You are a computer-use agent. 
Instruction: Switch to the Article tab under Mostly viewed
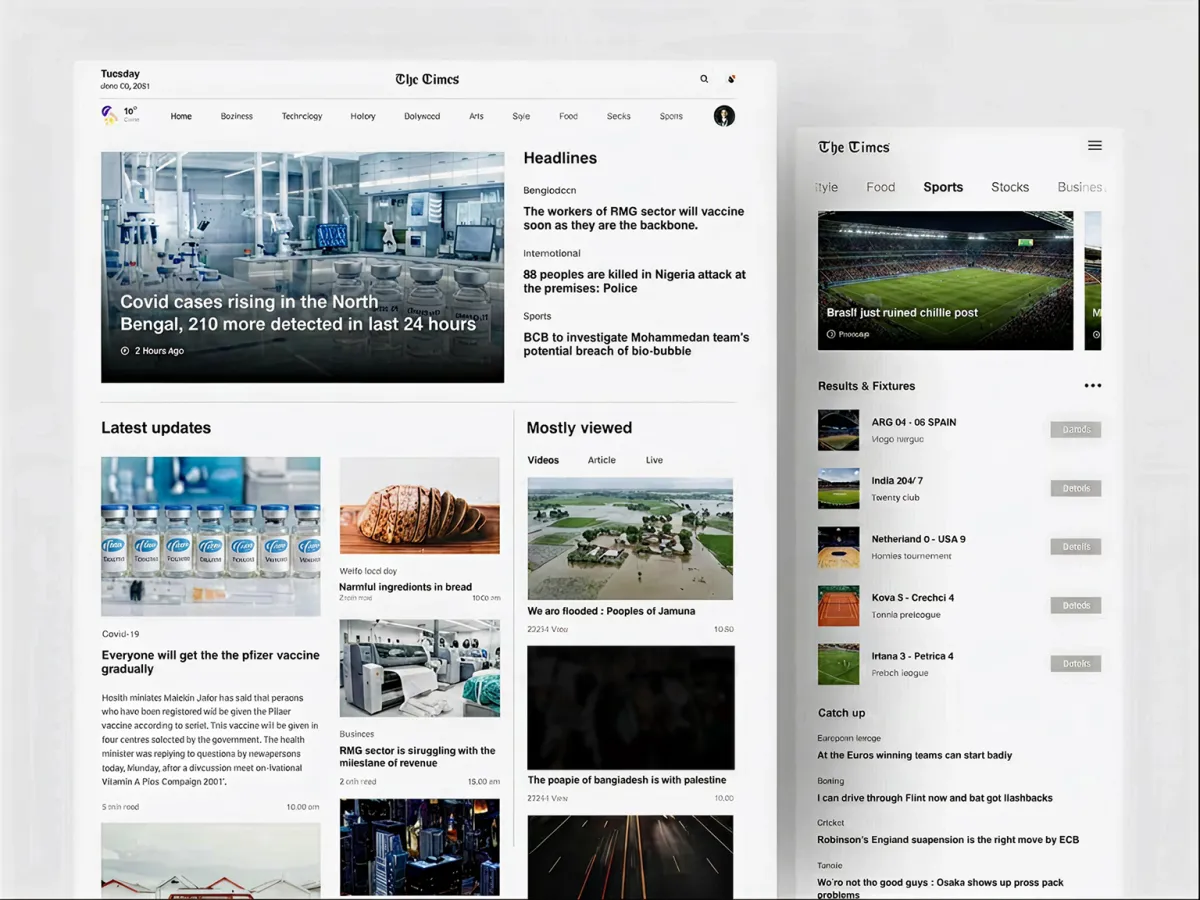602,460
